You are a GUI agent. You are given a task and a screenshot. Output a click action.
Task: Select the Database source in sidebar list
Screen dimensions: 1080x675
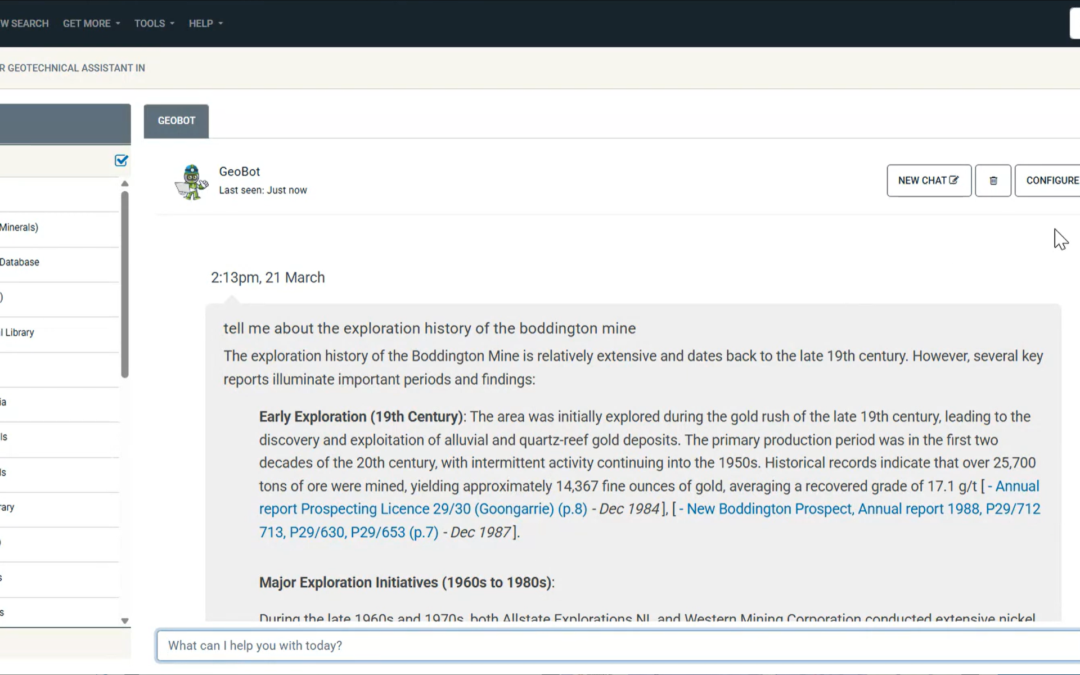click(20, 263)
